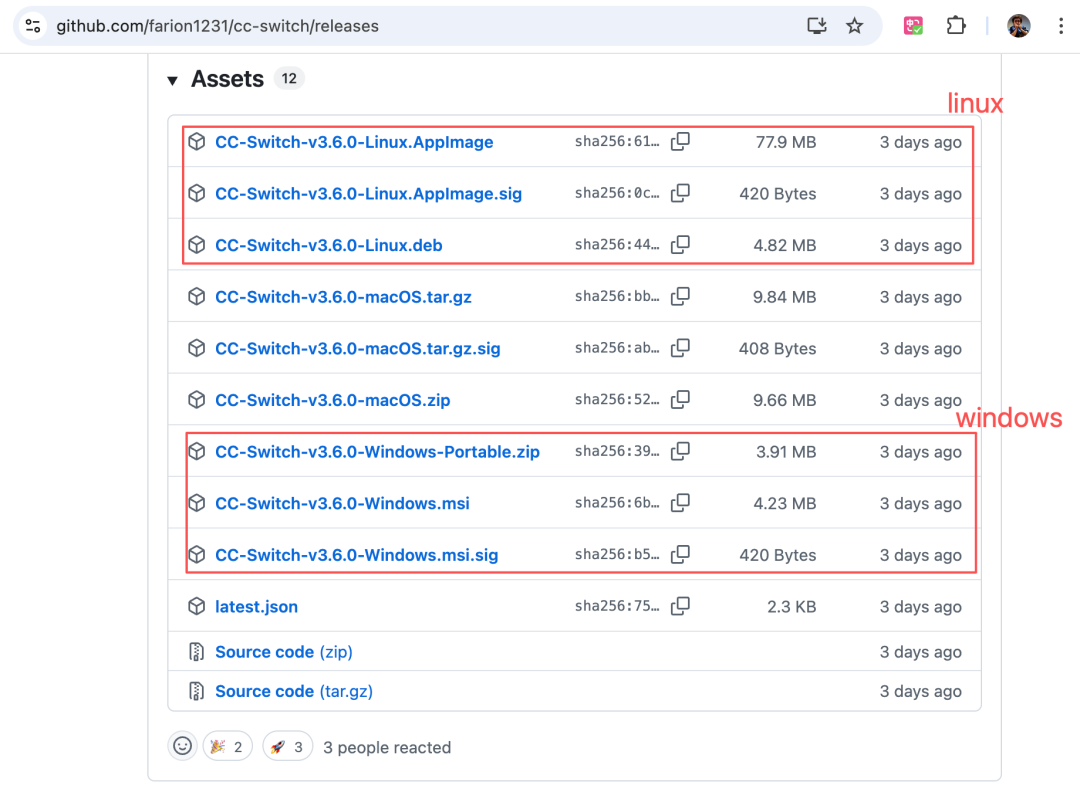Copy SHA256 hash for Linux.AppImage

tap(680, 141)
